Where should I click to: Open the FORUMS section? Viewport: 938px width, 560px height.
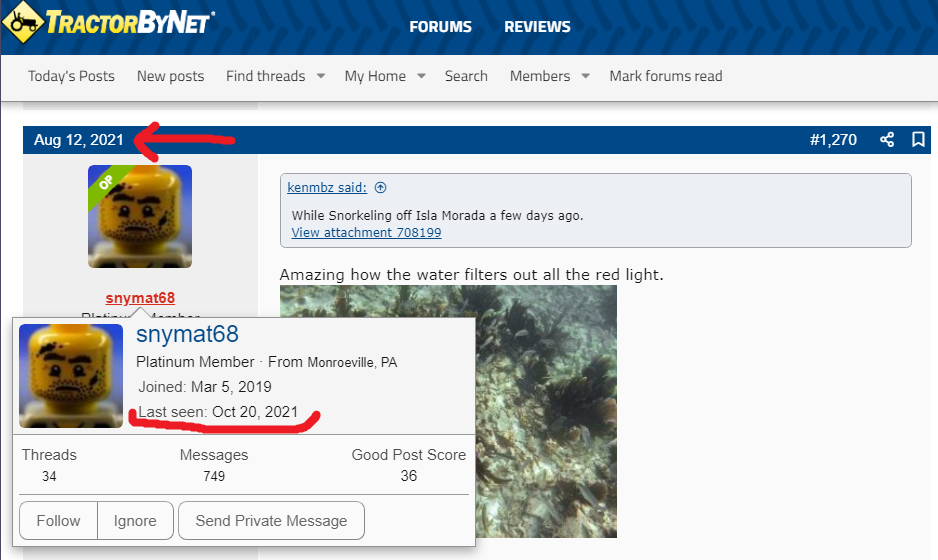440,27
